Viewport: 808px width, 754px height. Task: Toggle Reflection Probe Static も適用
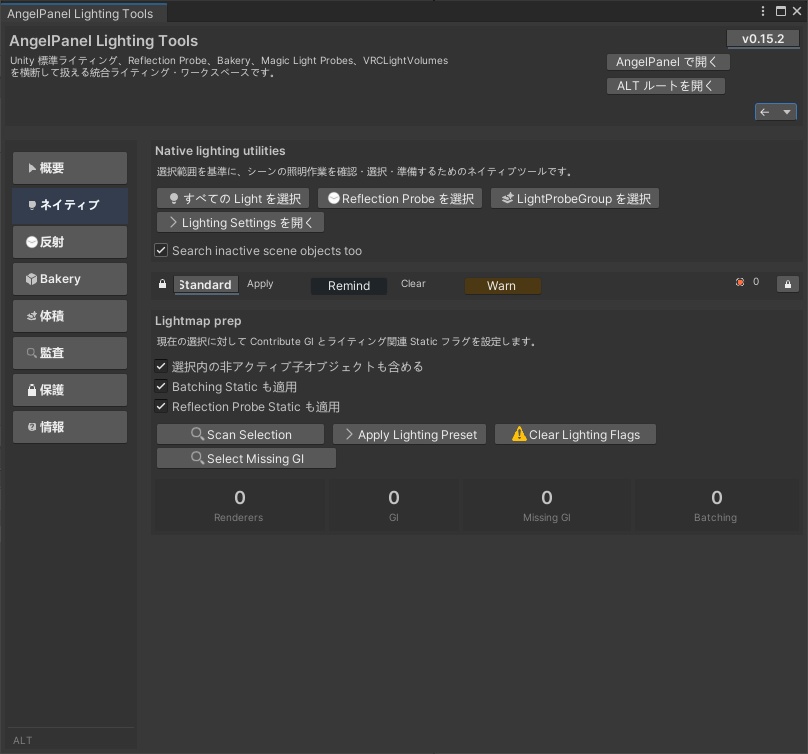click(161, 407)
